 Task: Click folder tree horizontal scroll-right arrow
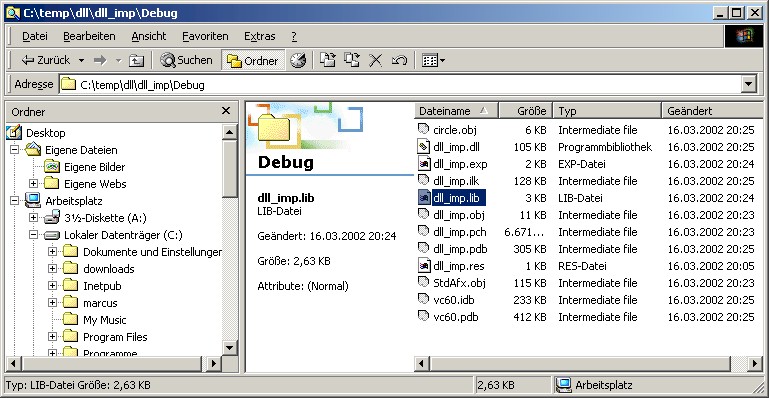(x=213, y=364)
